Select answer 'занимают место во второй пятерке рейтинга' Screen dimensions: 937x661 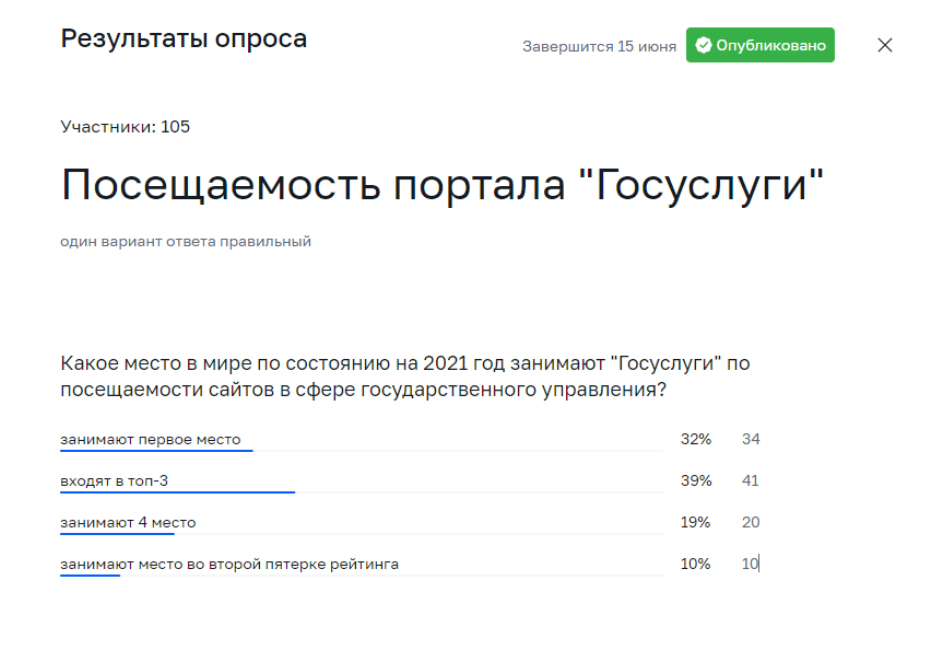point(229,564)
